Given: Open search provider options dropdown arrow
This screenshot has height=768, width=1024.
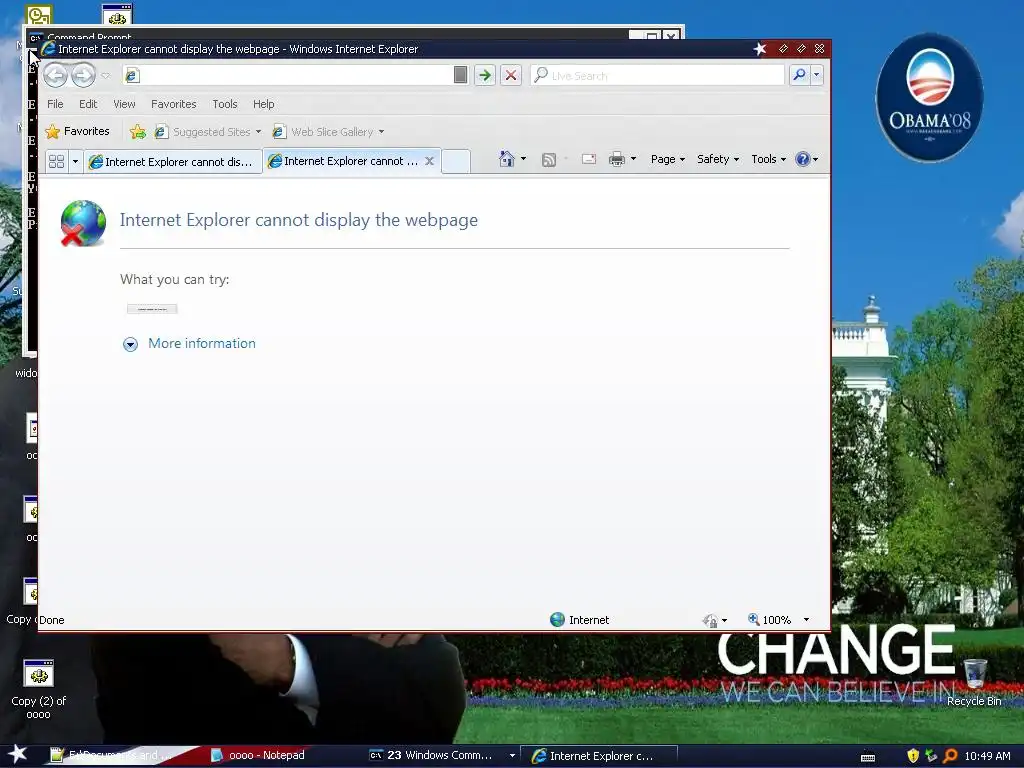Looking at the screenshot, I should tap(816, 75).
